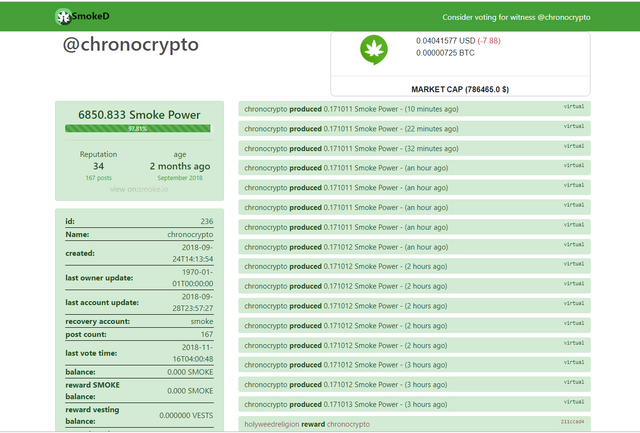Click the 6850.833 Smoke Power heading
The image size is (640, 433).
139,115
